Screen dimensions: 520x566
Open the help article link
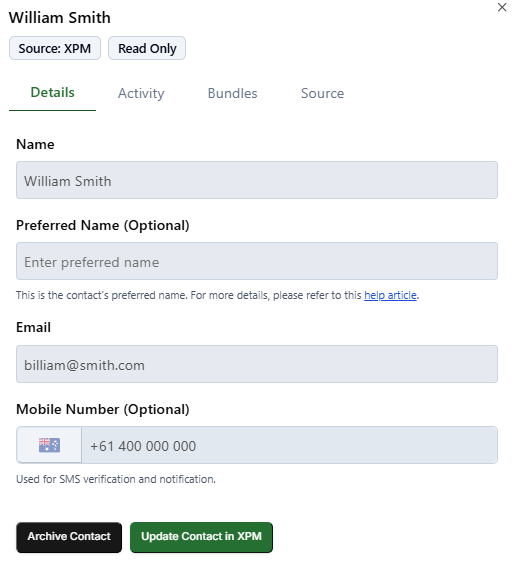click(390, 295)
